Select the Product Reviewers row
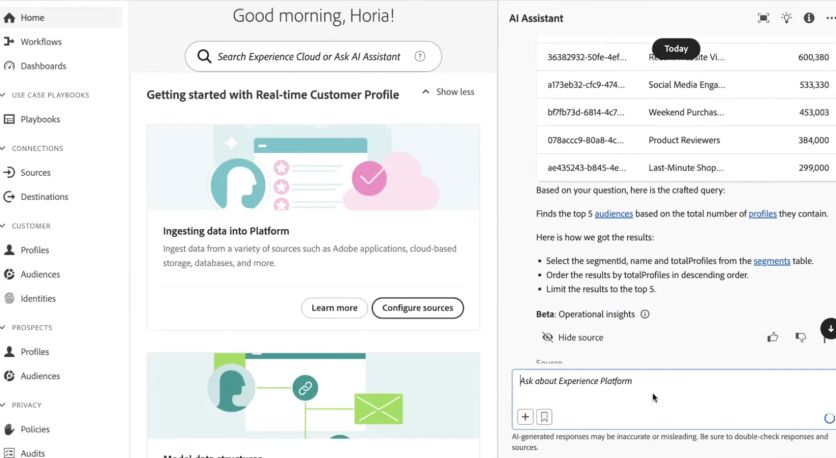 tap(686, 140)
